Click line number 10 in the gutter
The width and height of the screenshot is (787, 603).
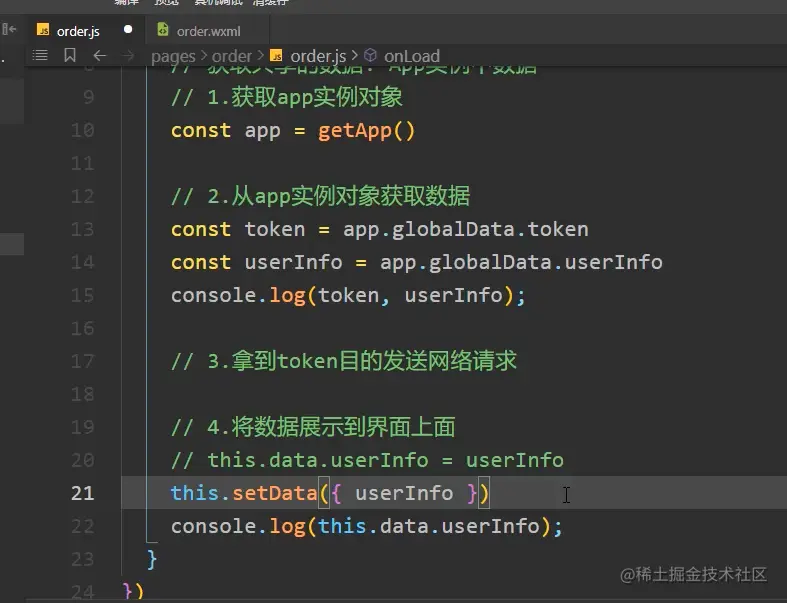click(x=82, y=130)
